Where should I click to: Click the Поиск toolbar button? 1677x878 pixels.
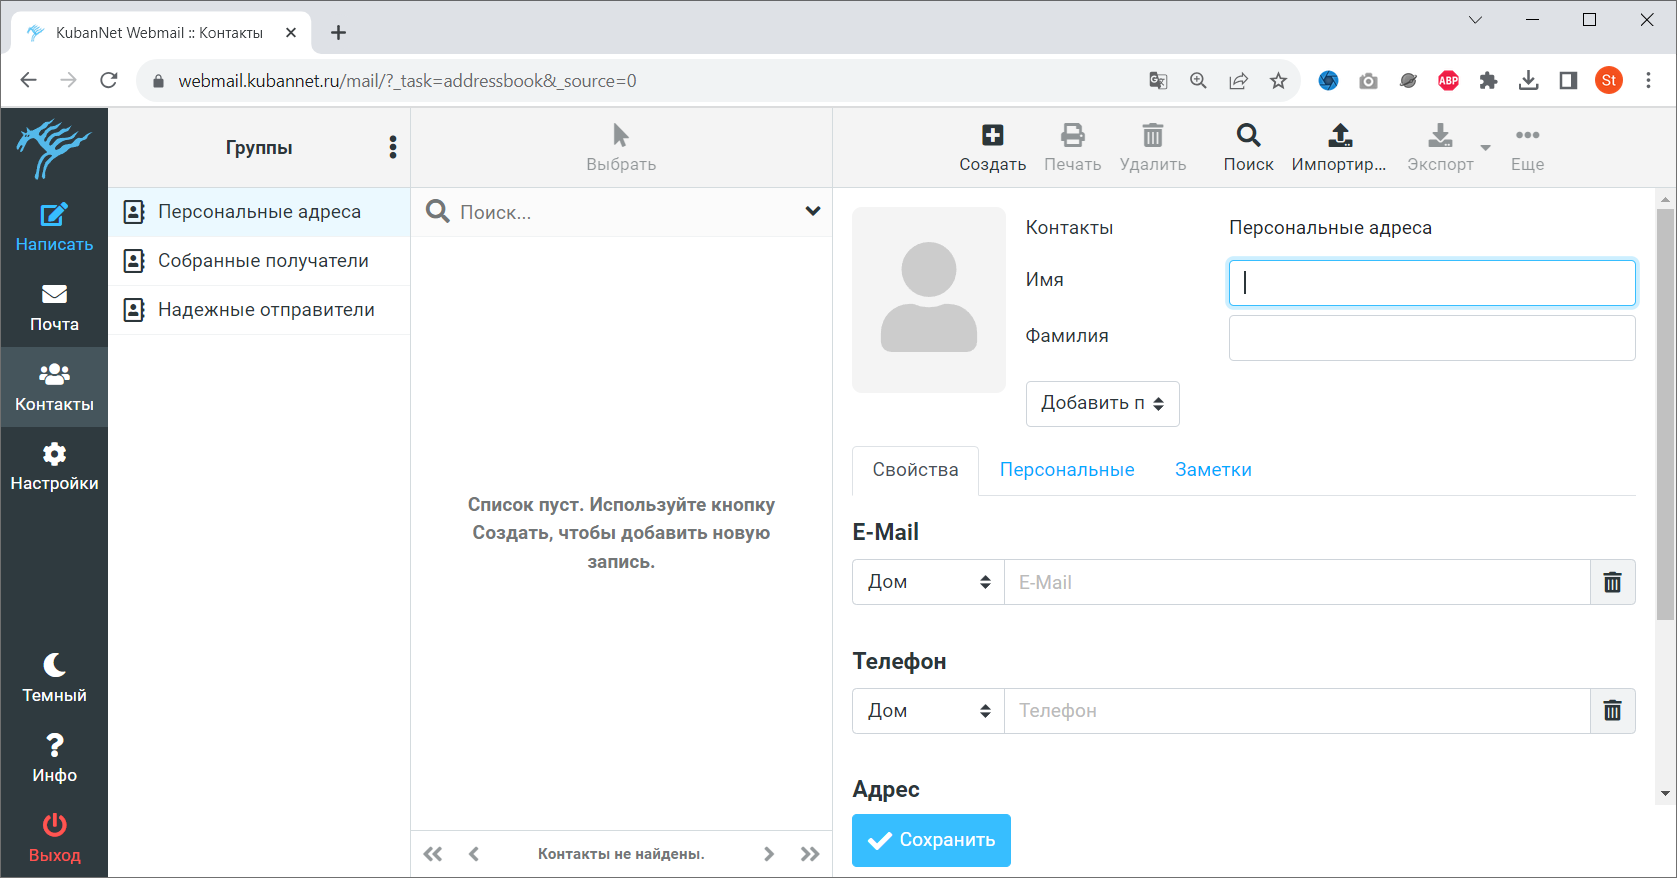(1248, 148)
